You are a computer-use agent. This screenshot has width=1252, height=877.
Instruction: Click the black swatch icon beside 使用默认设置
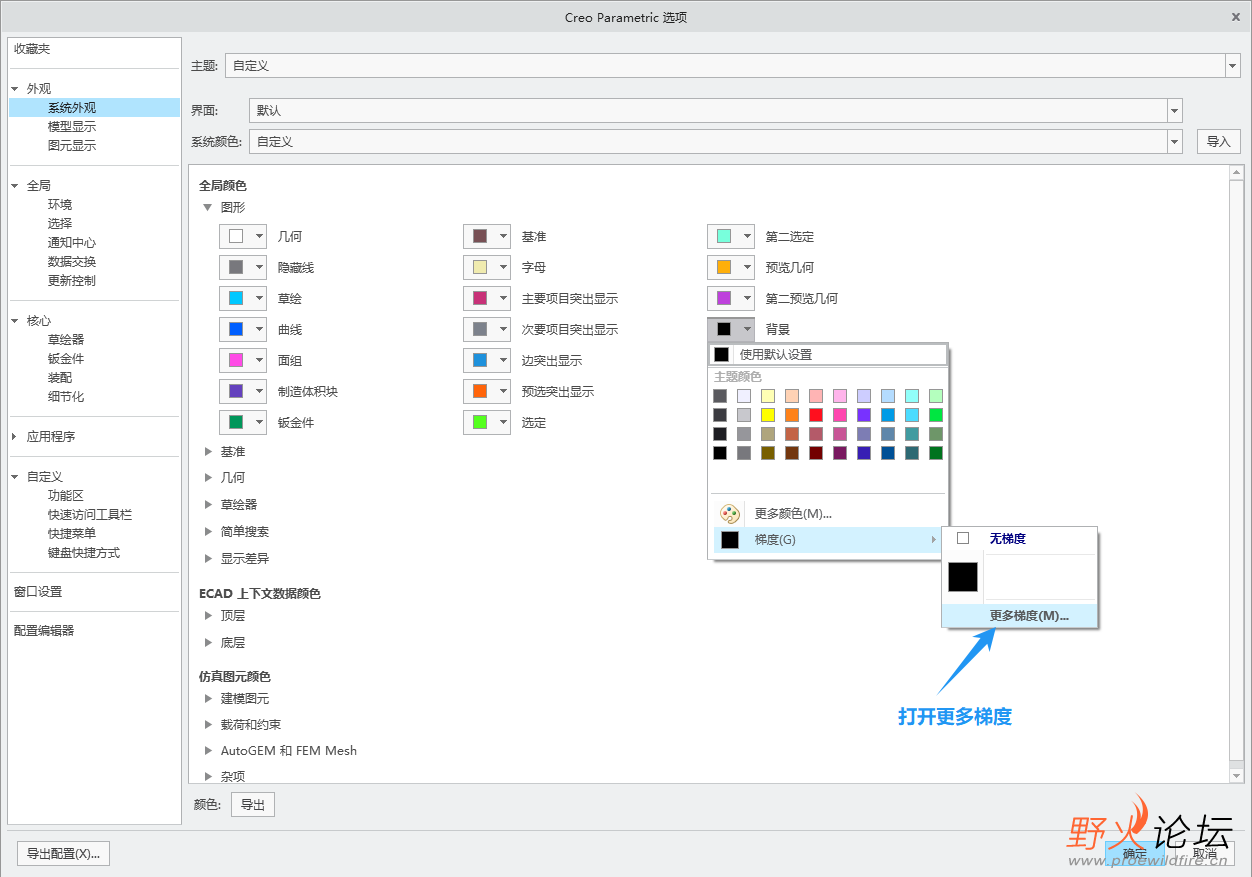point(721,354)
